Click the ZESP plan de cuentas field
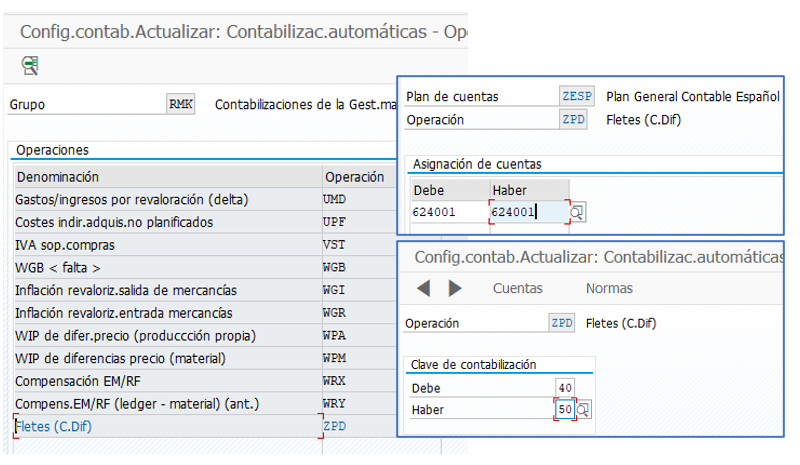 point(577,96)
